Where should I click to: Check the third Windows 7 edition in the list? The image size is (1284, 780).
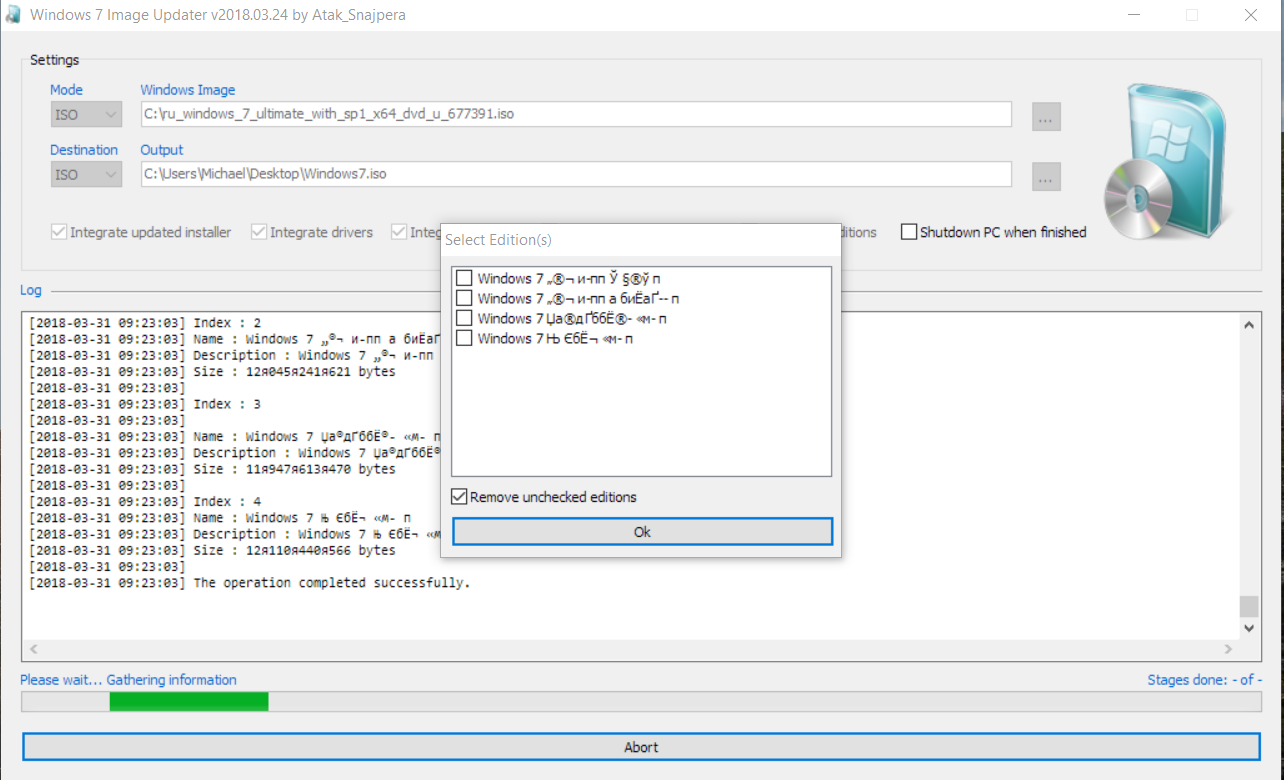pos(464,318)
